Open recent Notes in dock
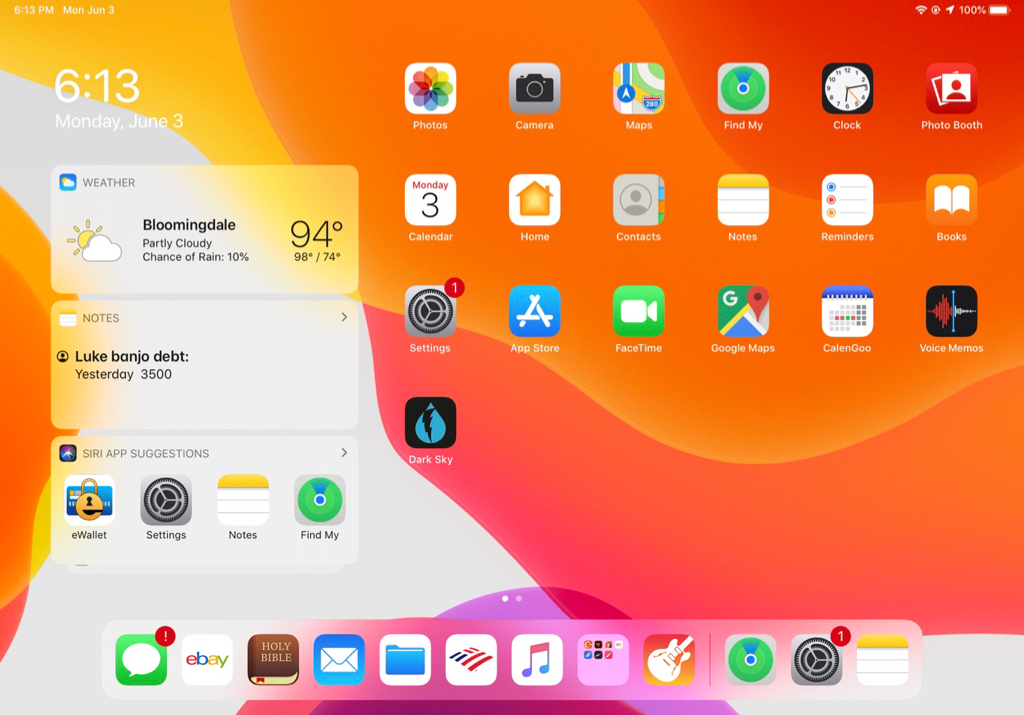 point(882,659)
